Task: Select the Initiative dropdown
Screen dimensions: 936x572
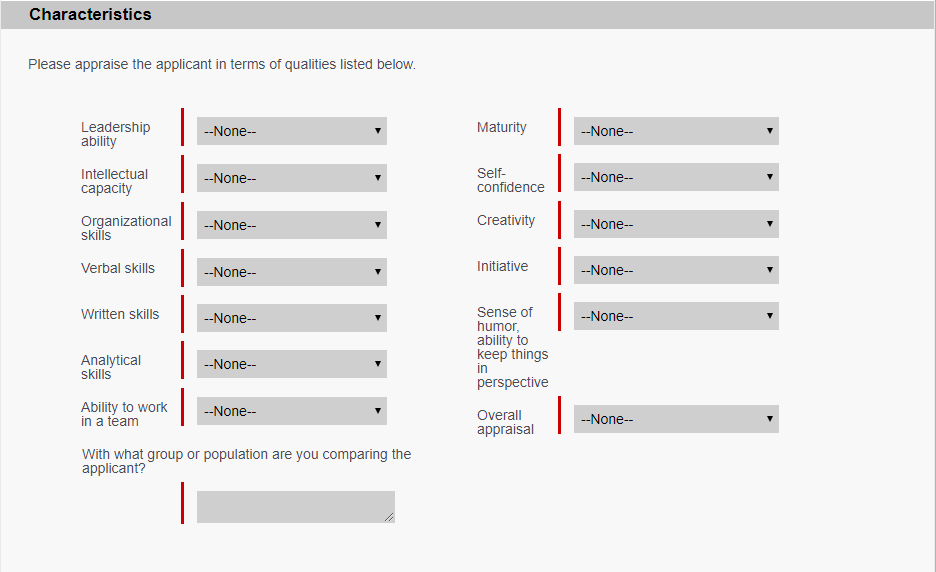Action: [676, 270]
